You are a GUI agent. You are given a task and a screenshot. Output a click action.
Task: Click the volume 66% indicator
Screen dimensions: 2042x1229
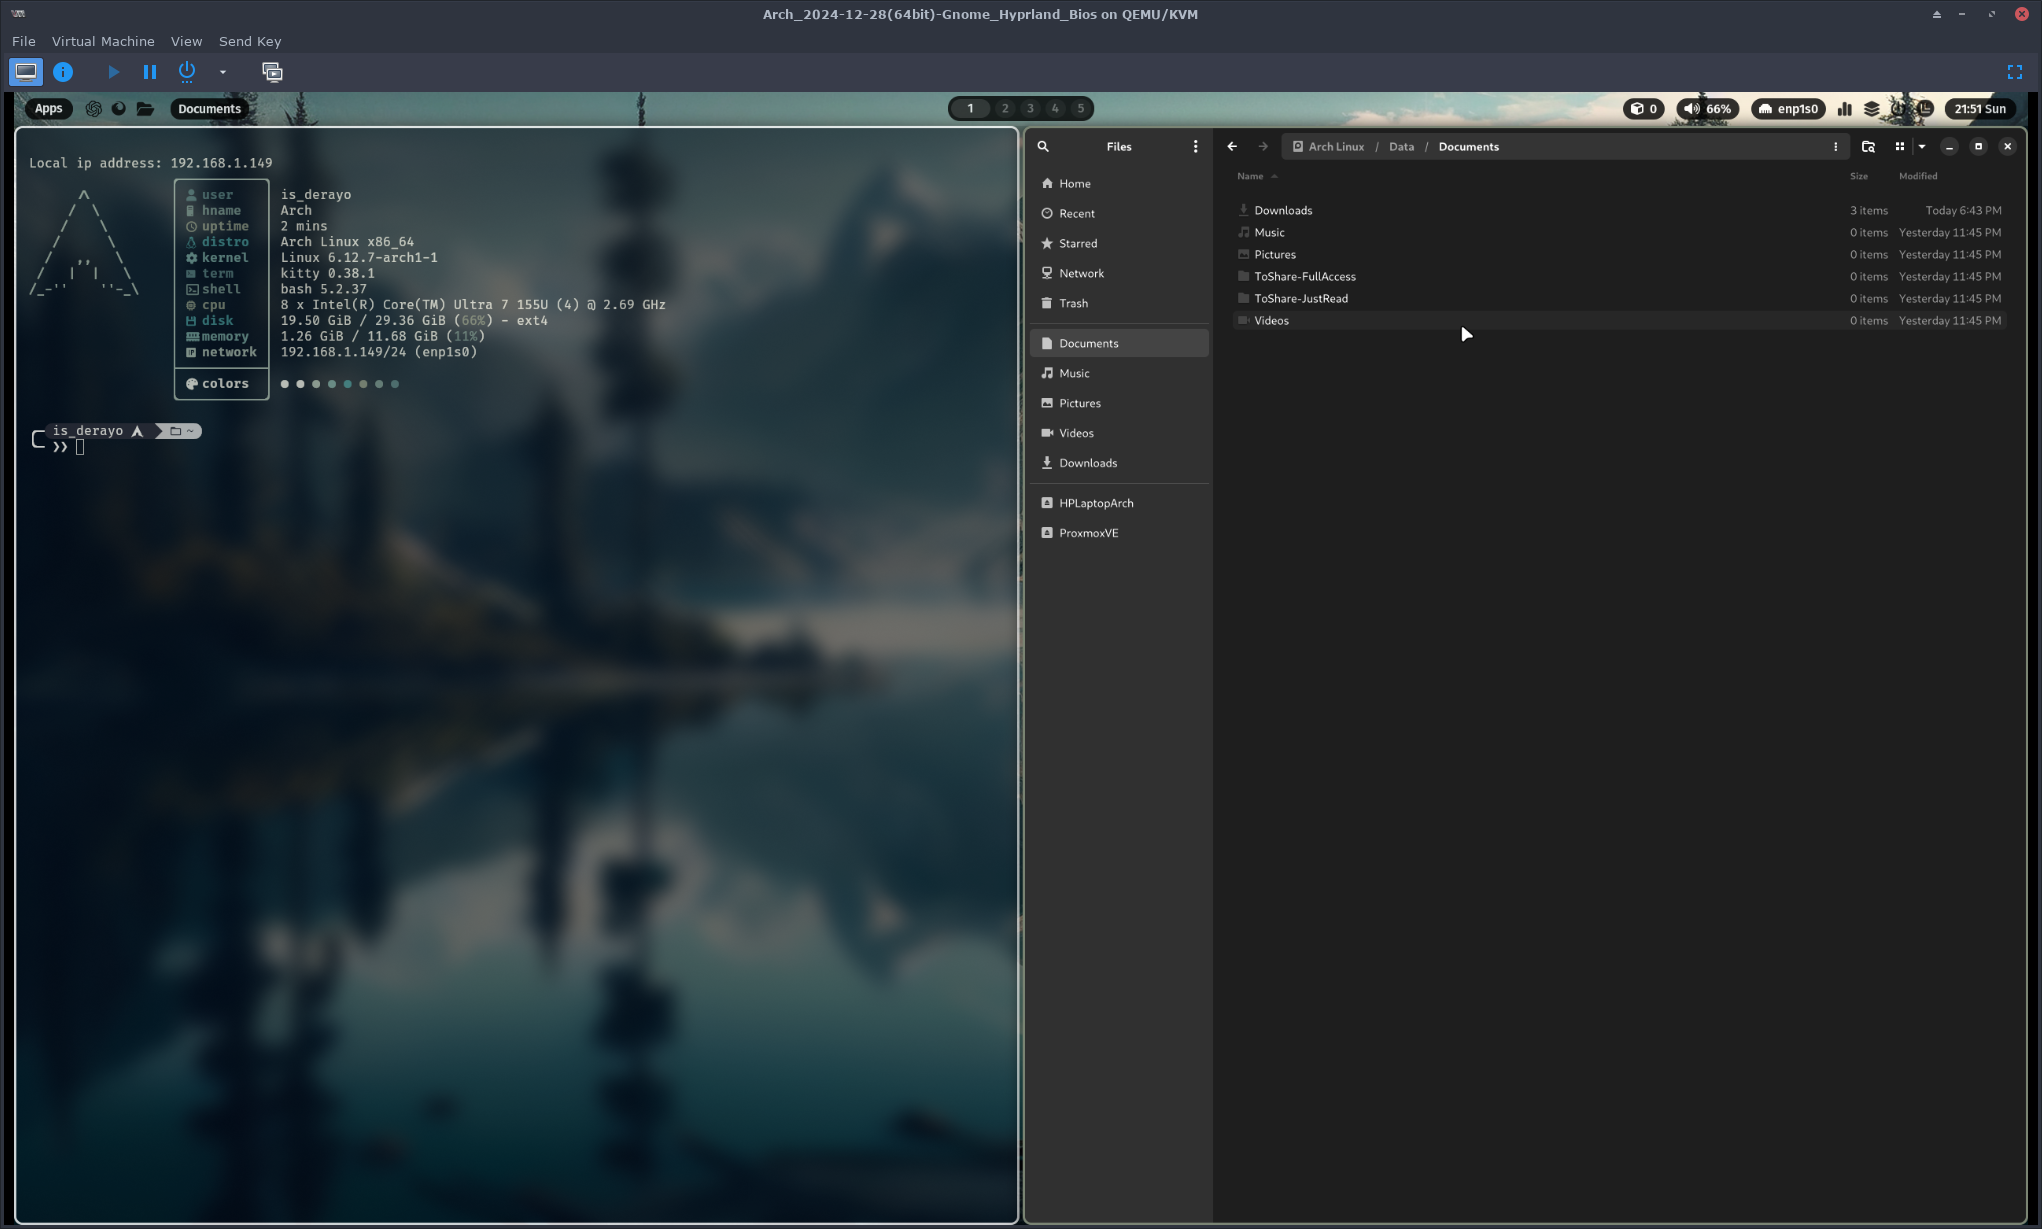(x=1708, y=109)
